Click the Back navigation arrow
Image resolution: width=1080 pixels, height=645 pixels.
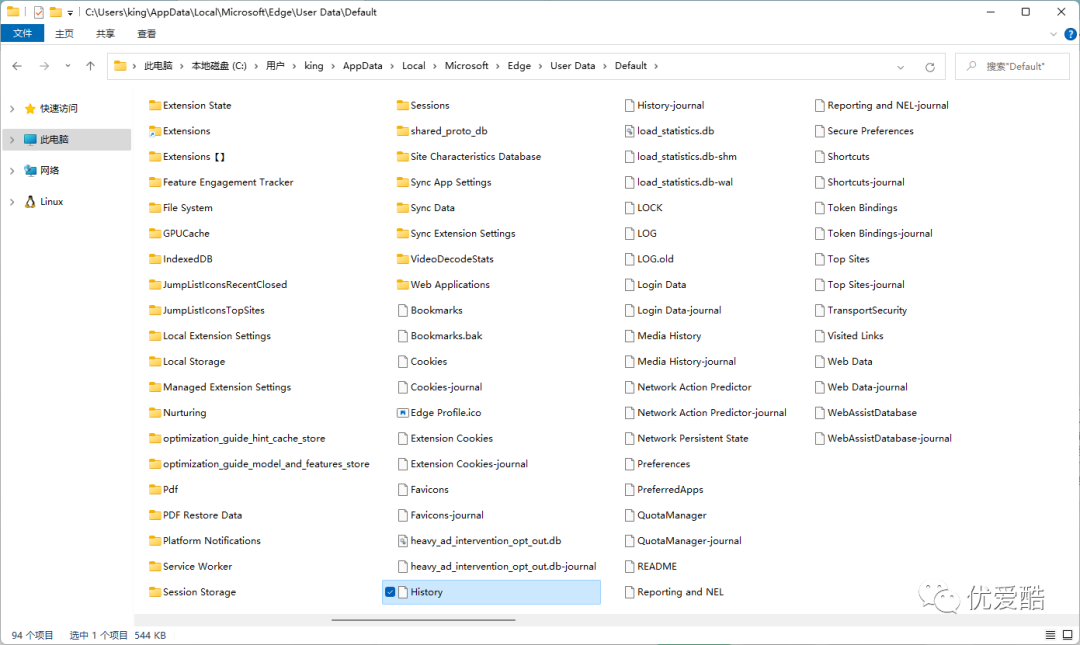pos(17,66)
